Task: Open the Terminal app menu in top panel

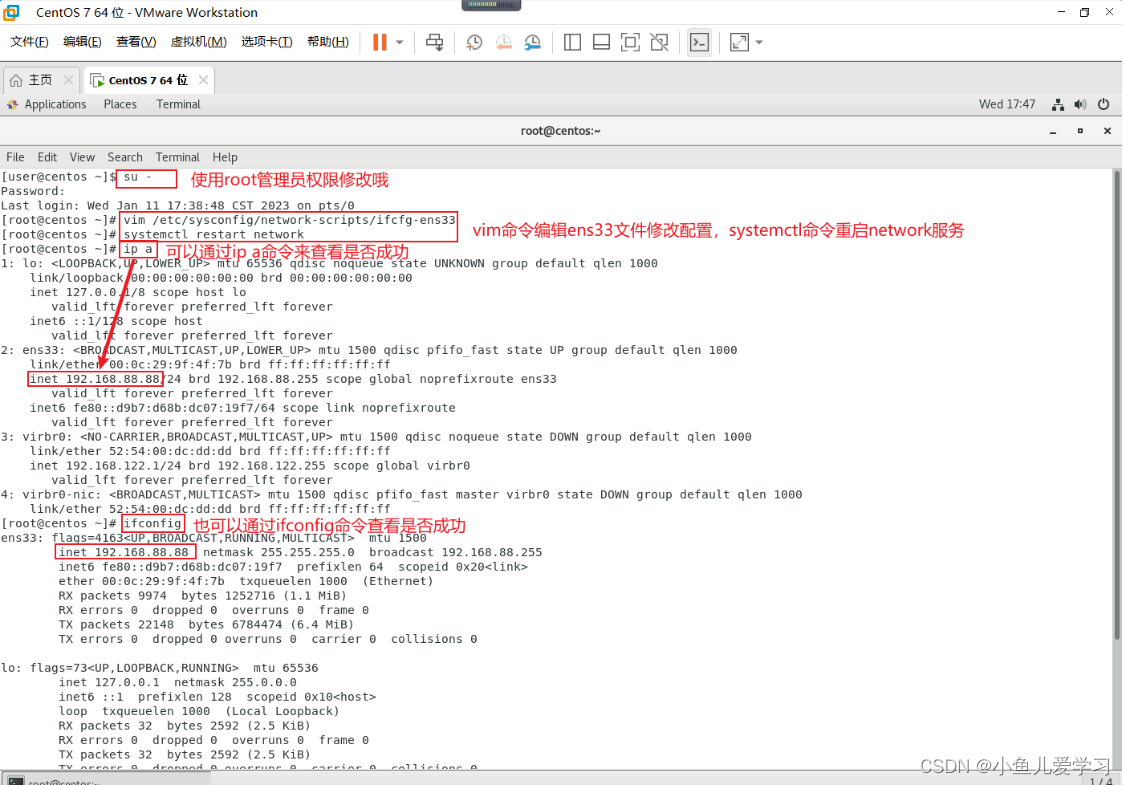Action: 178,105
